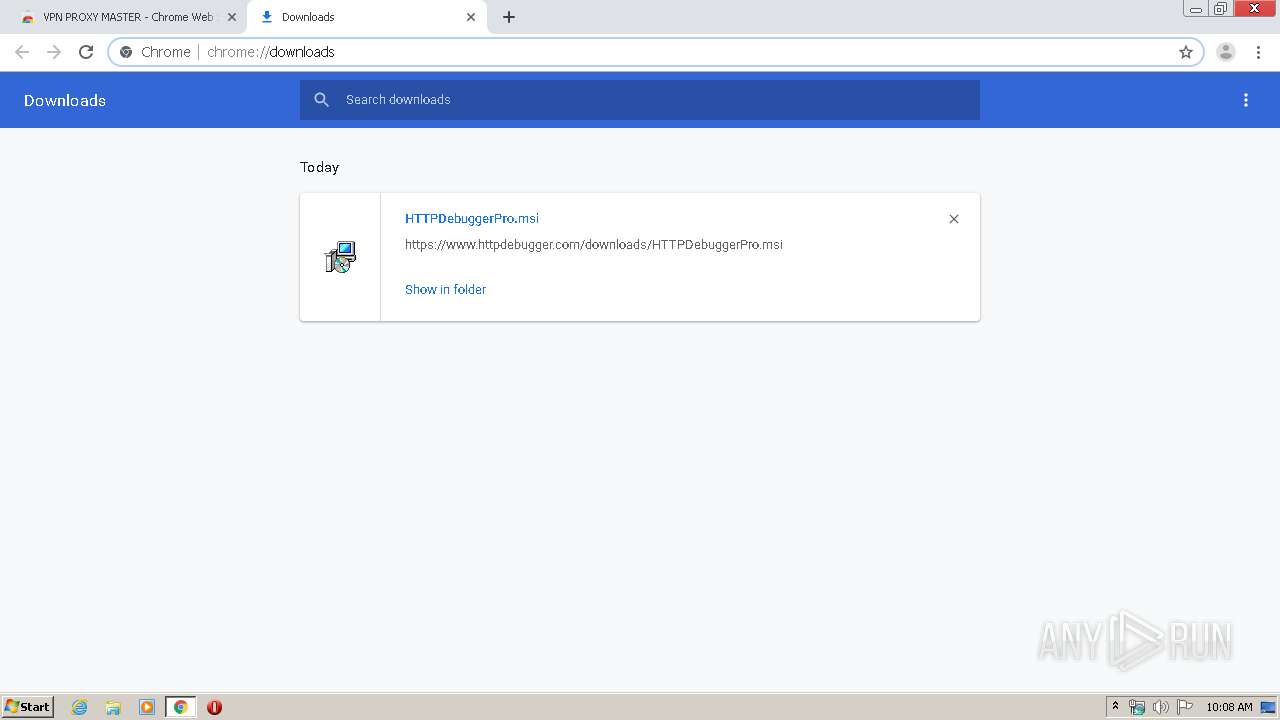Click the Chrome site info chip
Screen dimensions: 1280x720
tap(155, 52)
